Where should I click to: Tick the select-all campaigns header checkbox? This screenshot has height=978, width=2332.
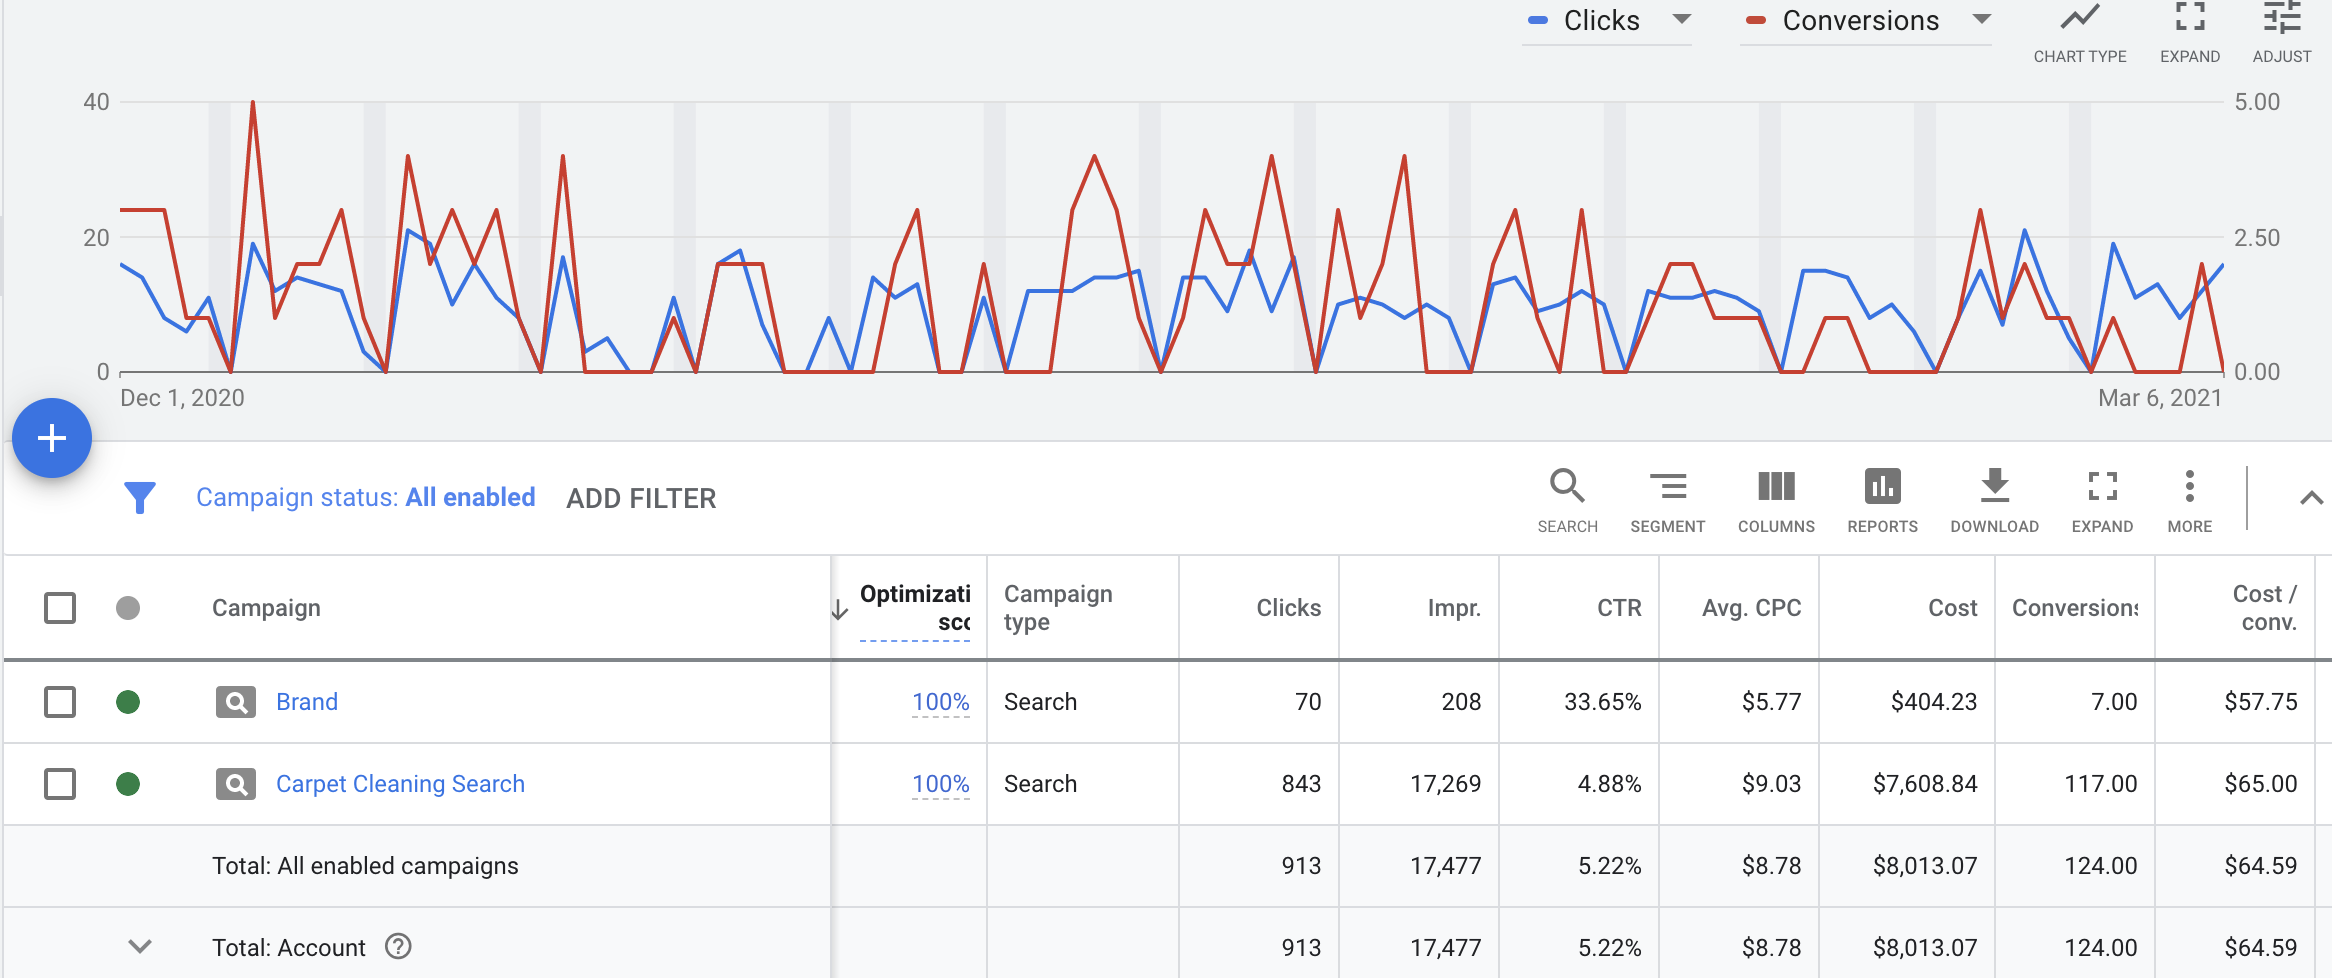pyautogui.click(x=60, y=608)
